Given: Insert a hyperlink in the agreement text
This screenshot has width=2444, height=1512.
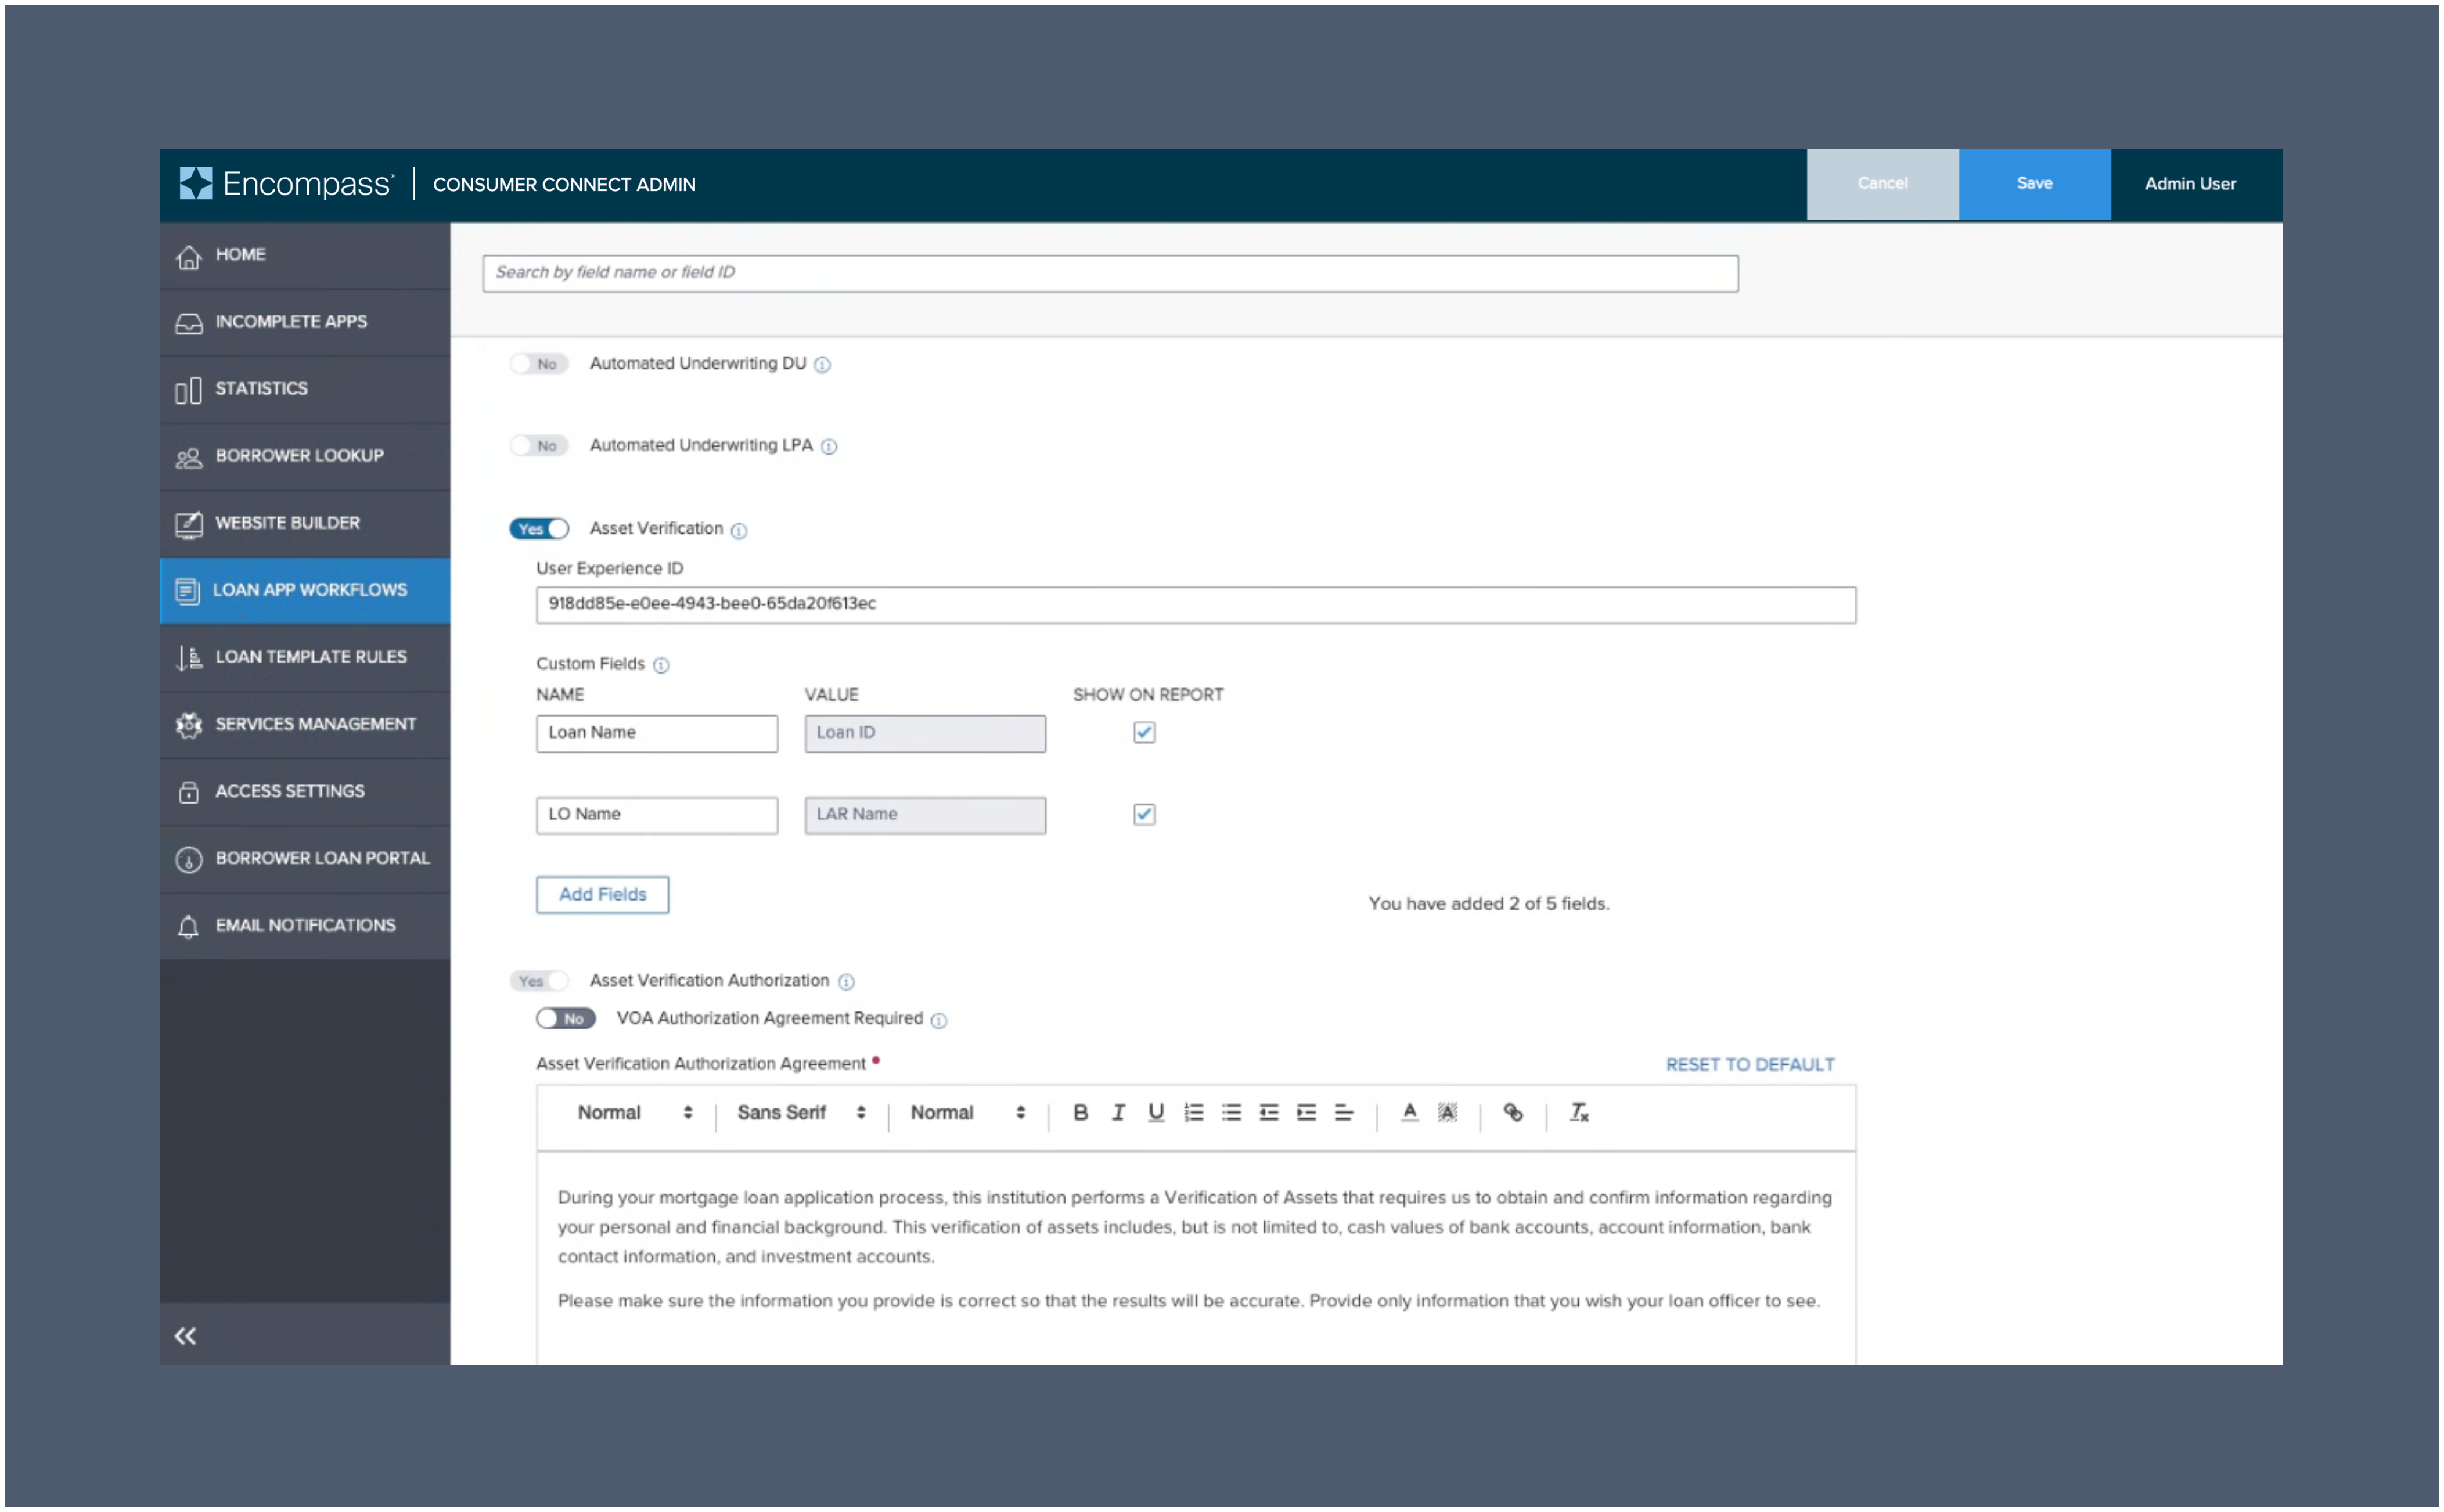Looking at the screenshot, I should click(x=1513, y=1112).
